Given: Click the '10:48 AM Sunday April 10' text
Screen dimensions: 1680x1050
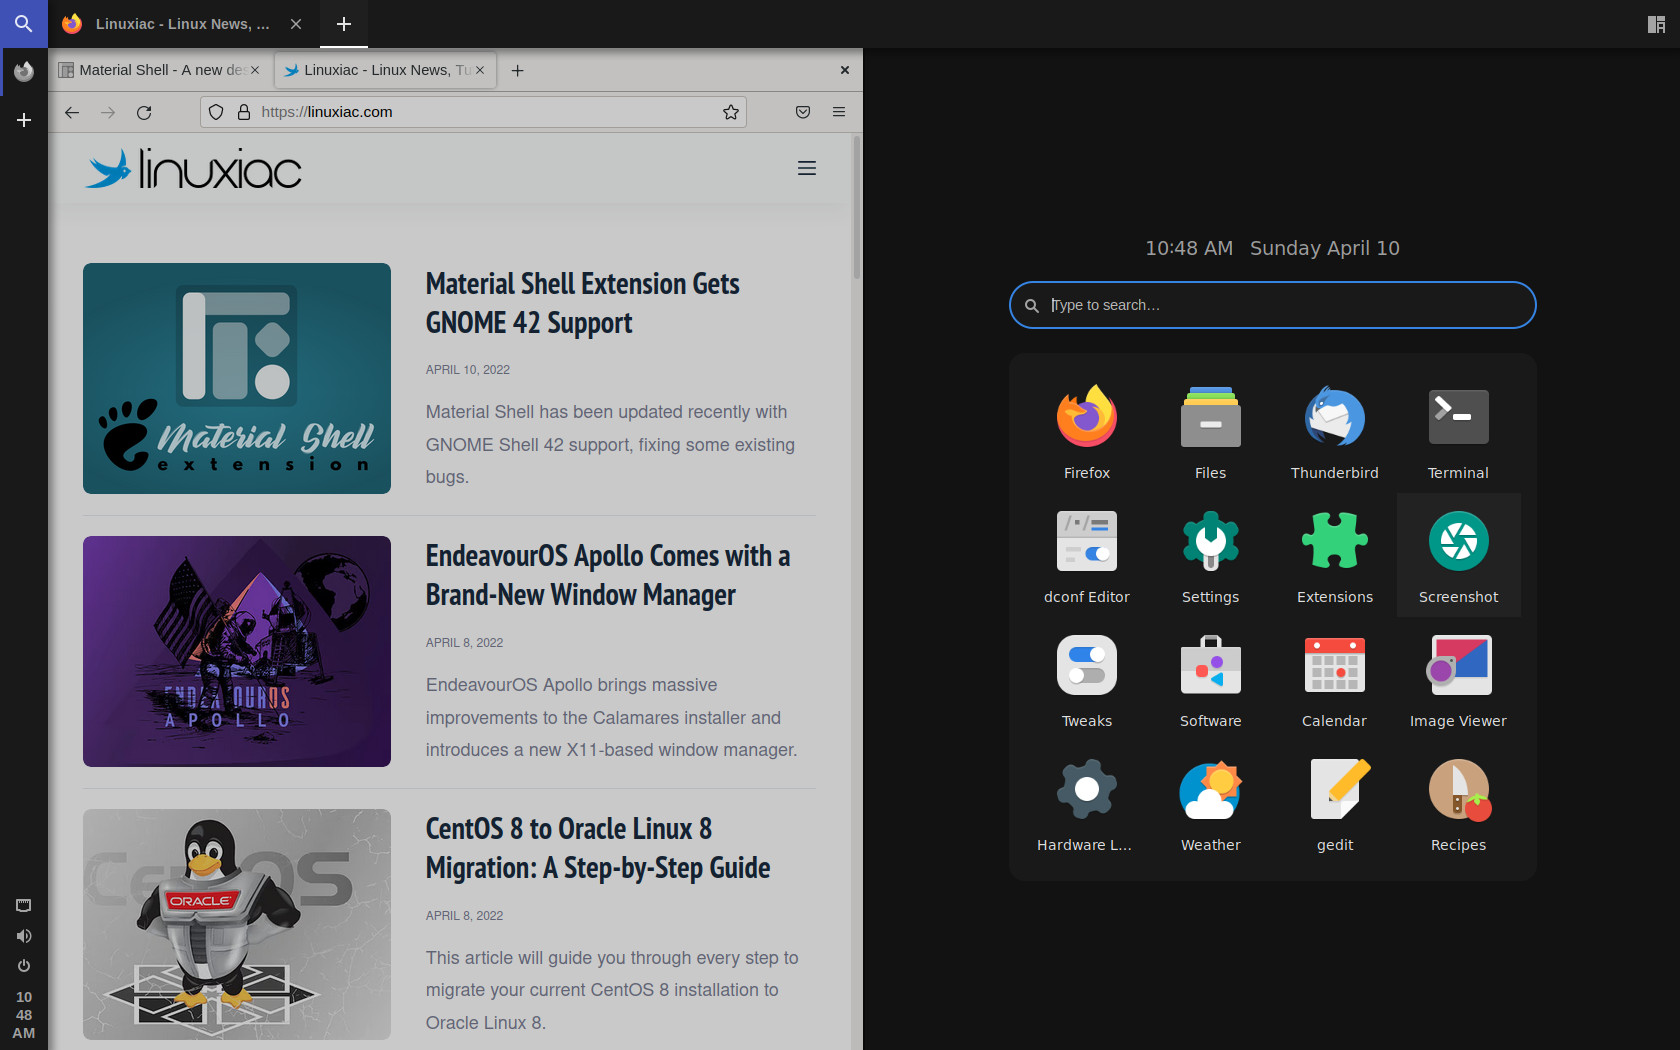Looking at the screenshot, I should pyautogui.click(x=1272, y=248).
